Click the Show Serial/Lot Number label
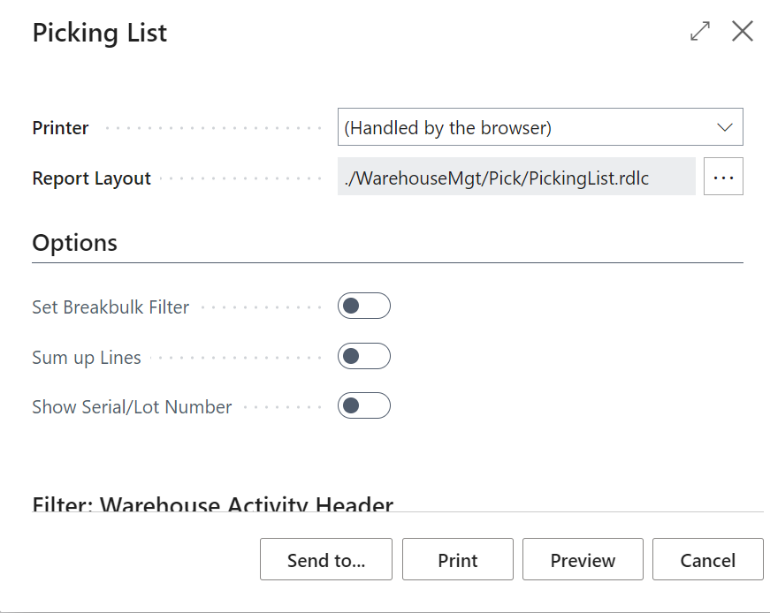The image size is (770, 613). point(132,407)
